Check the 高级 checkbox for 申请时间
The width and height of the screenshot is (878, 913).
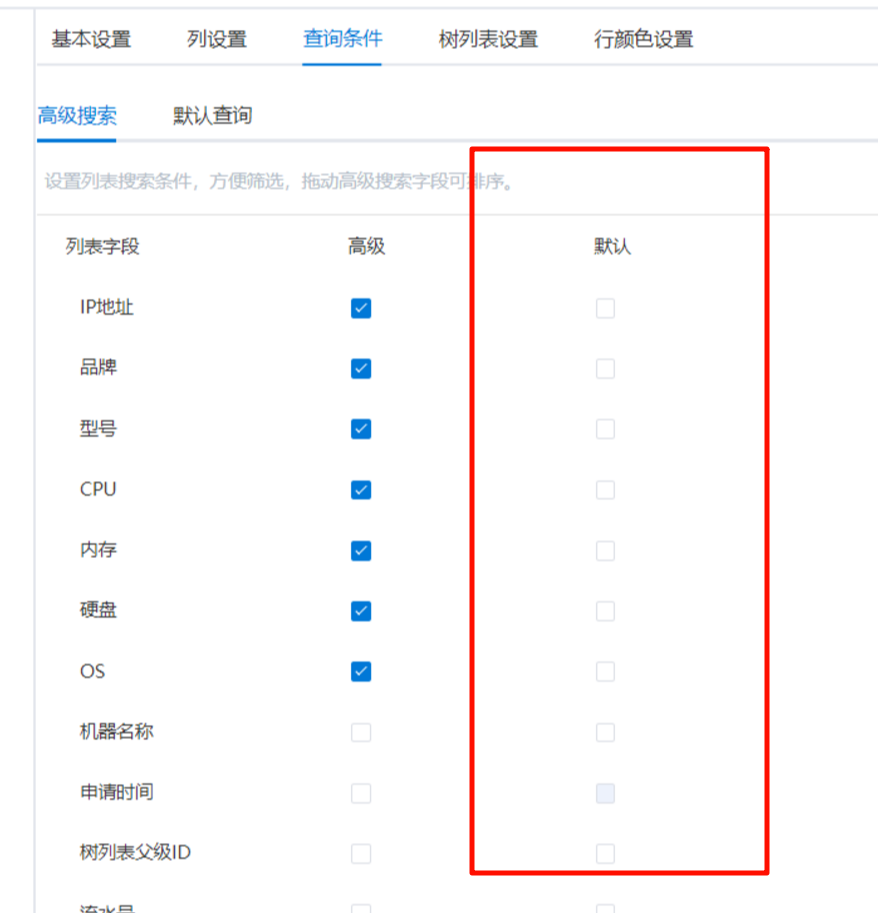[x=361, y=793]
